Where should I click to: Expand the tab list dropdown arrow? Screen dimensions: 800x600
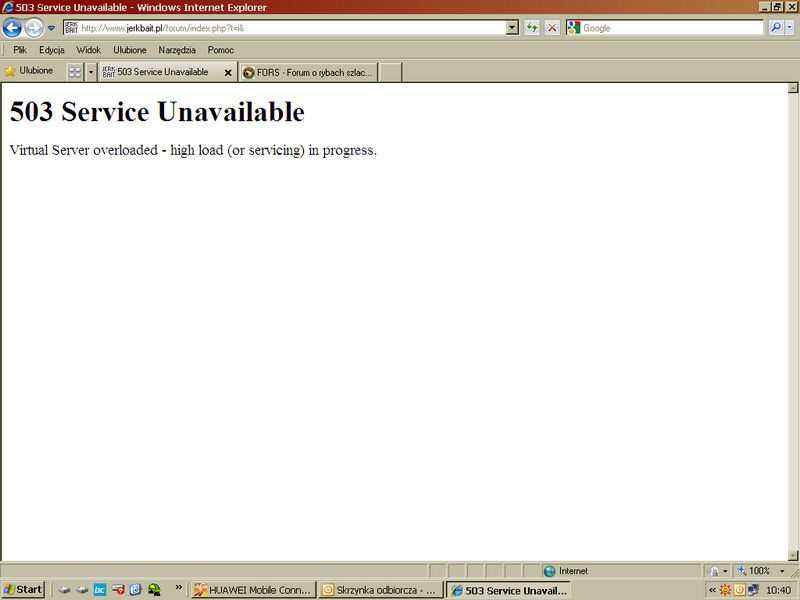[90, 72]
